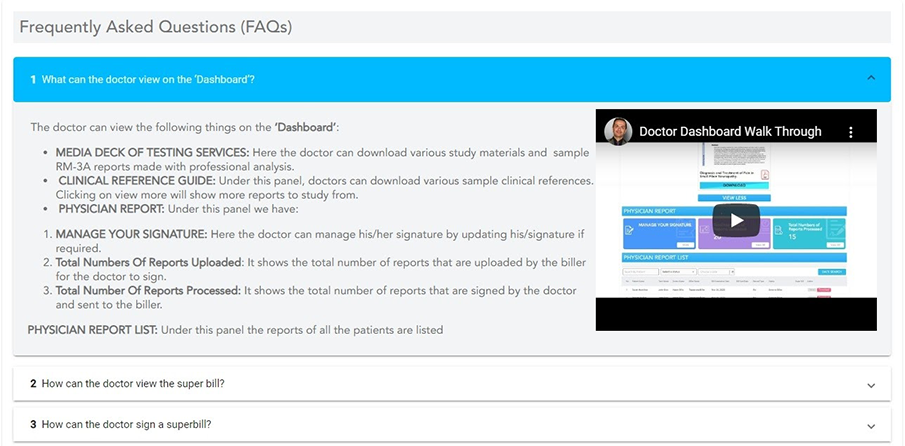
Task: Click the video uploader's profile avatar
Action: 617,131
